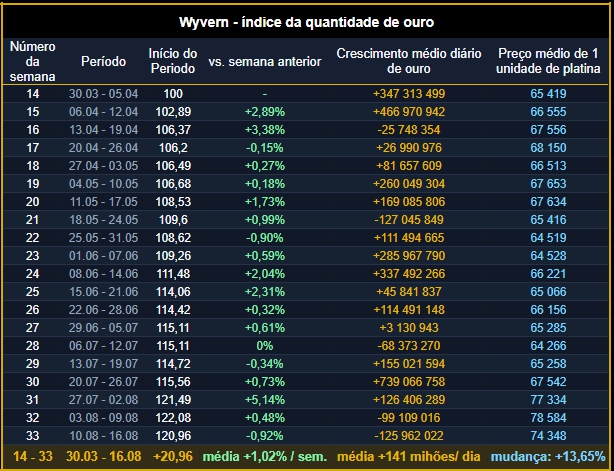Click platinum price '66 221'
This screenshot has height=471, width=614.
(548, 274)
